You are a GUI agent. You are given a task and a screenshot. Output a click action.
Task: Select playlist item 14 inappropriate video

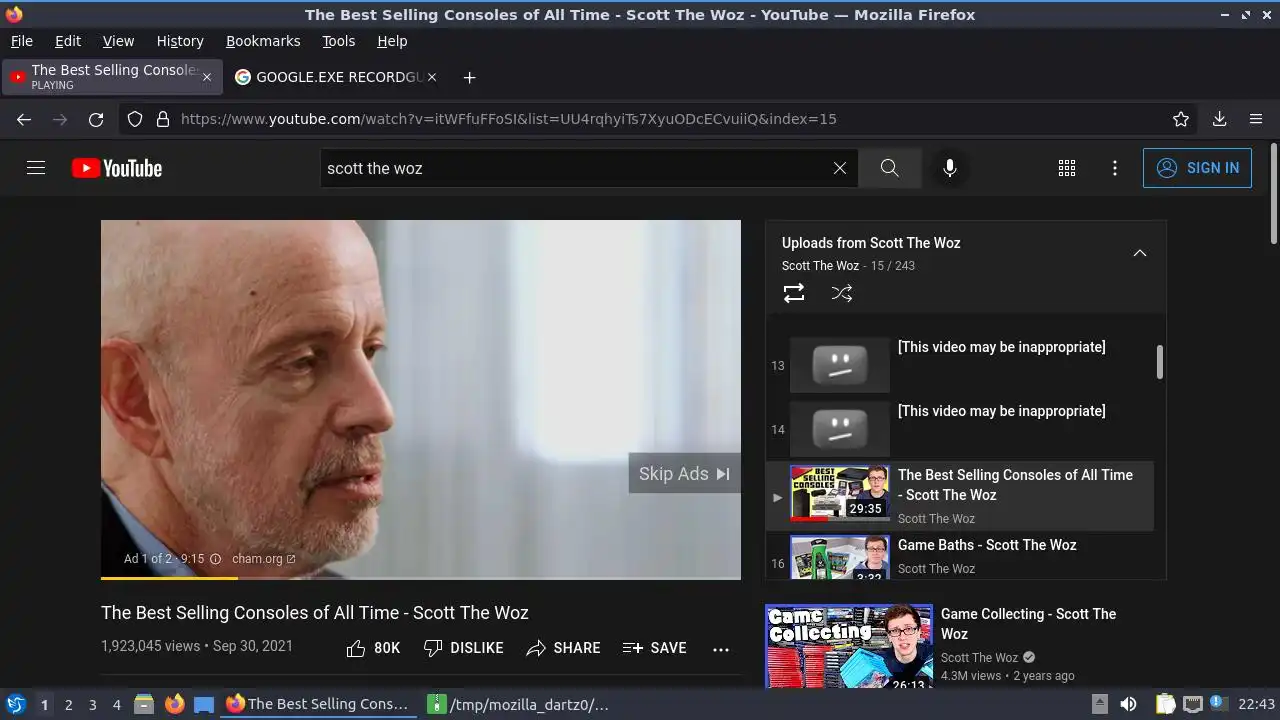960,429
